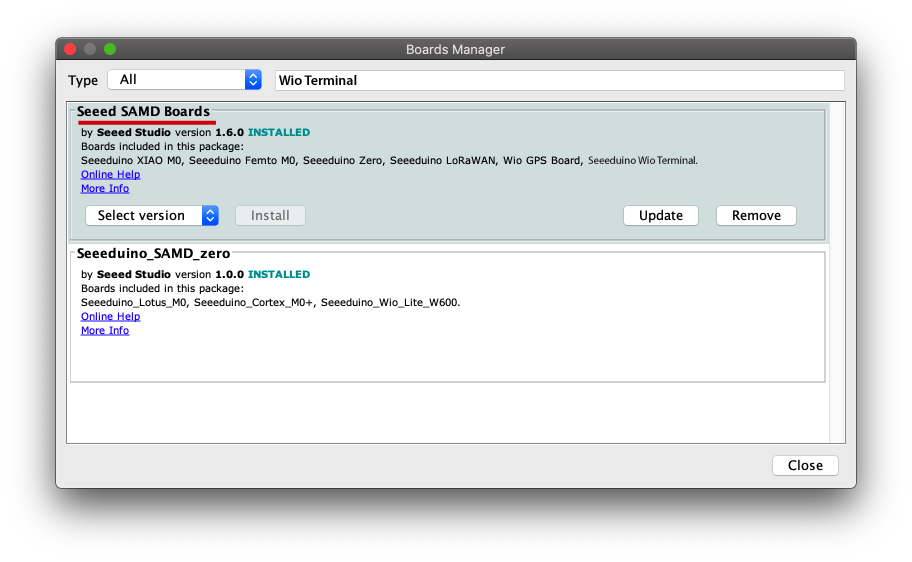The height and width of the screenshot is (562, 912).
Task: Click the 1.6.0 INSTALLED status text
Action: 263,132
